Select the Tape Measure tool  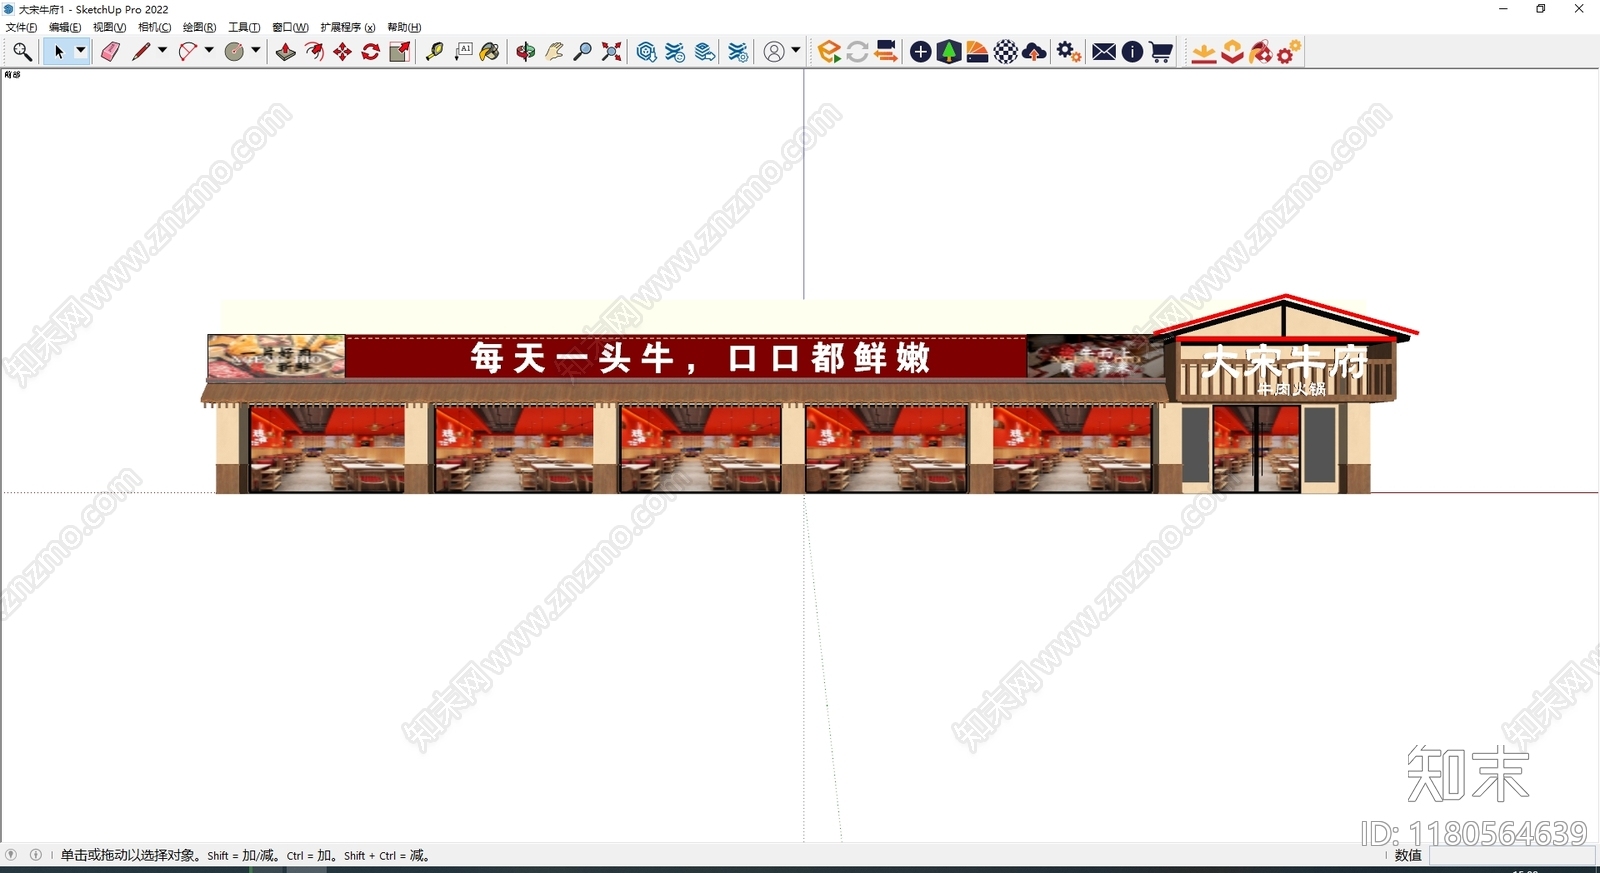click(434, 52)
